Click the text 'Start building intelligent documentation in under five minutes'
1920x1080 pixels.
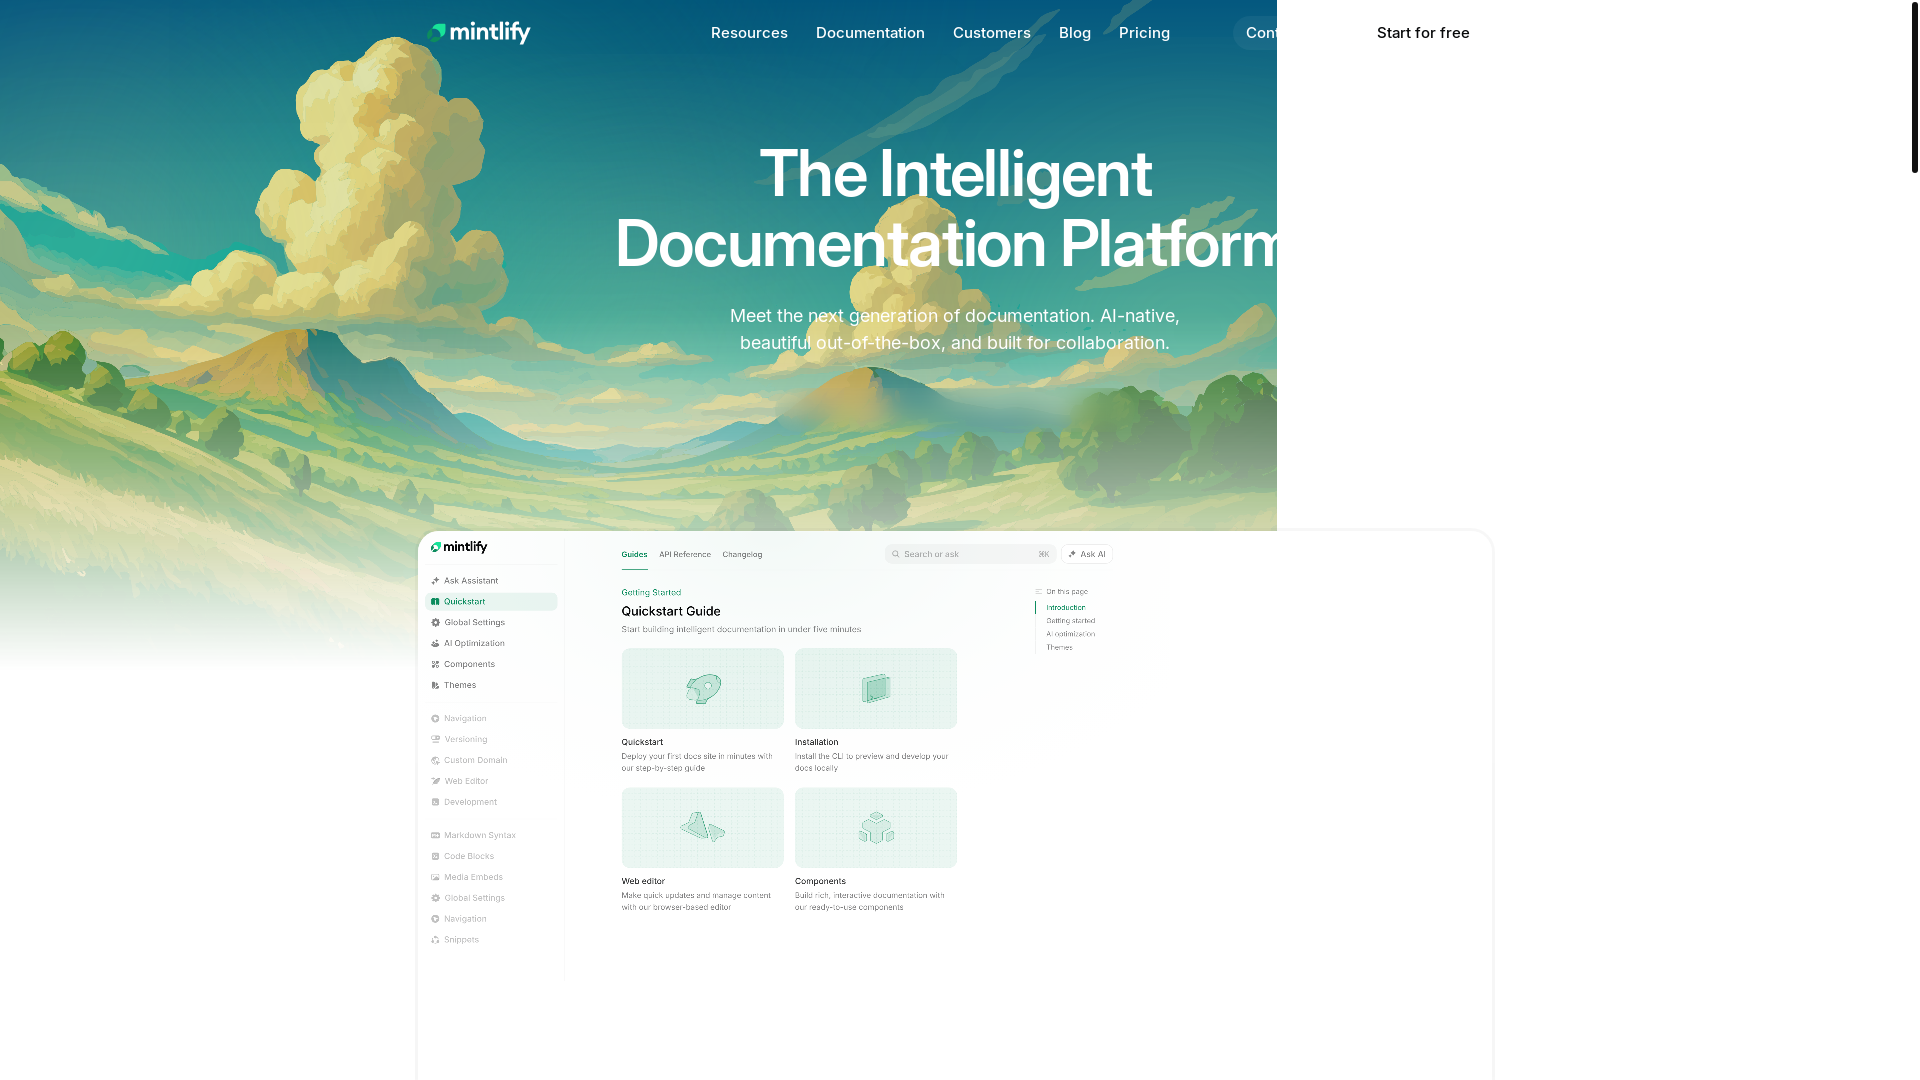click(741, 630)
